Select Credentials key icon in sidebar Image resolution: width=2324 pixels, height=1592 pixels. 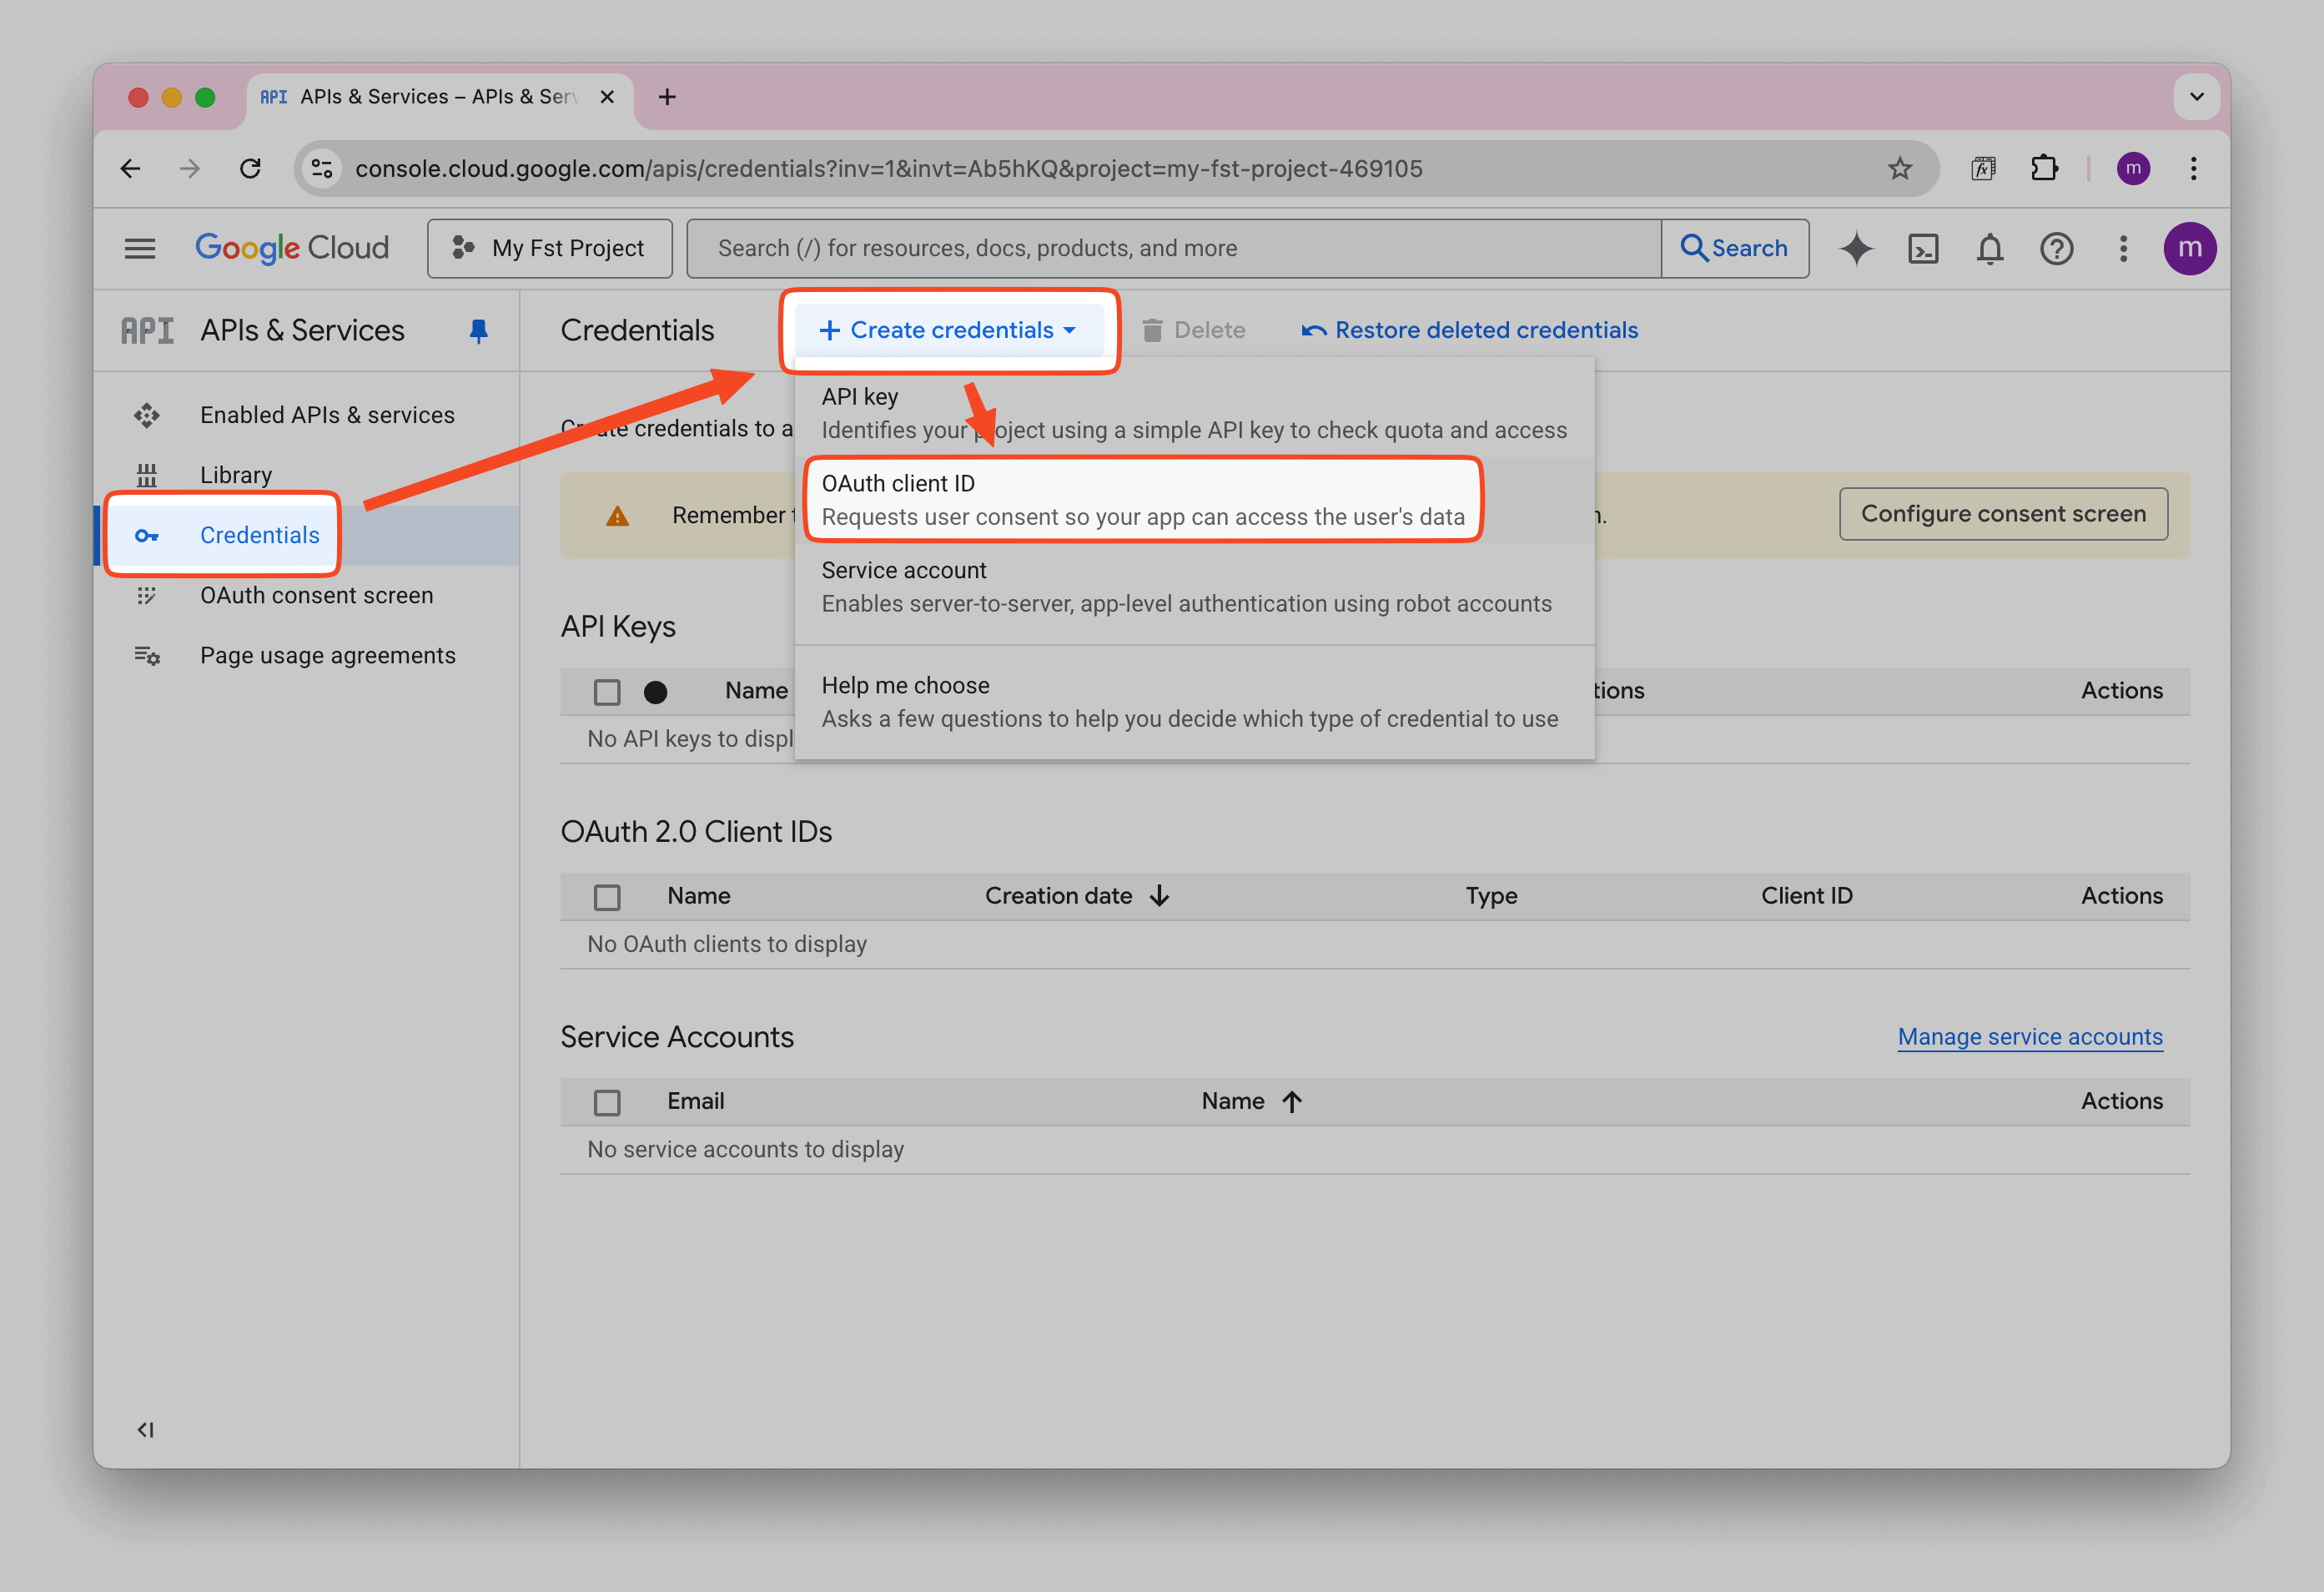click(x=147, y=535)
